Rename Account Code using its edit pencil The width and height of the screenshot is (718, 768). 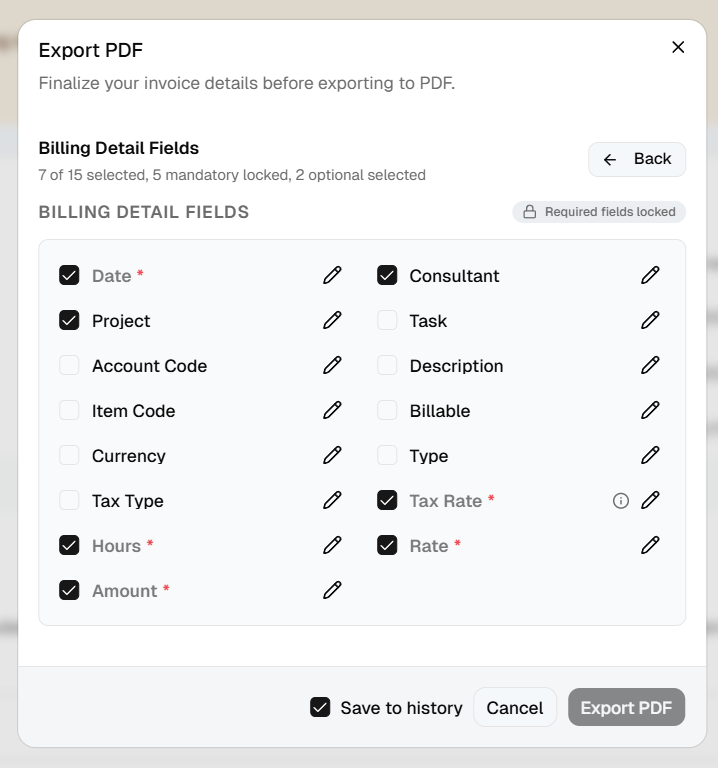pyautogui.click(x=332, y=365)
